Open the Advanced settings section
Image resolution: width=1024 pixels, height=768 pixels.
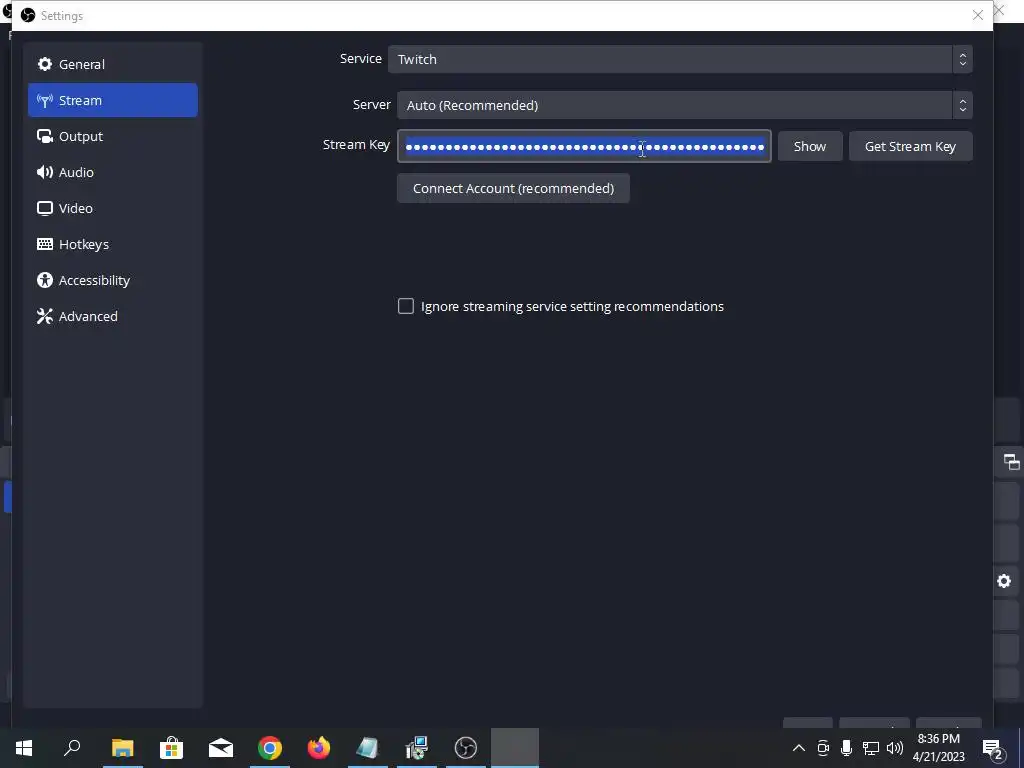[x=112, y=316]
